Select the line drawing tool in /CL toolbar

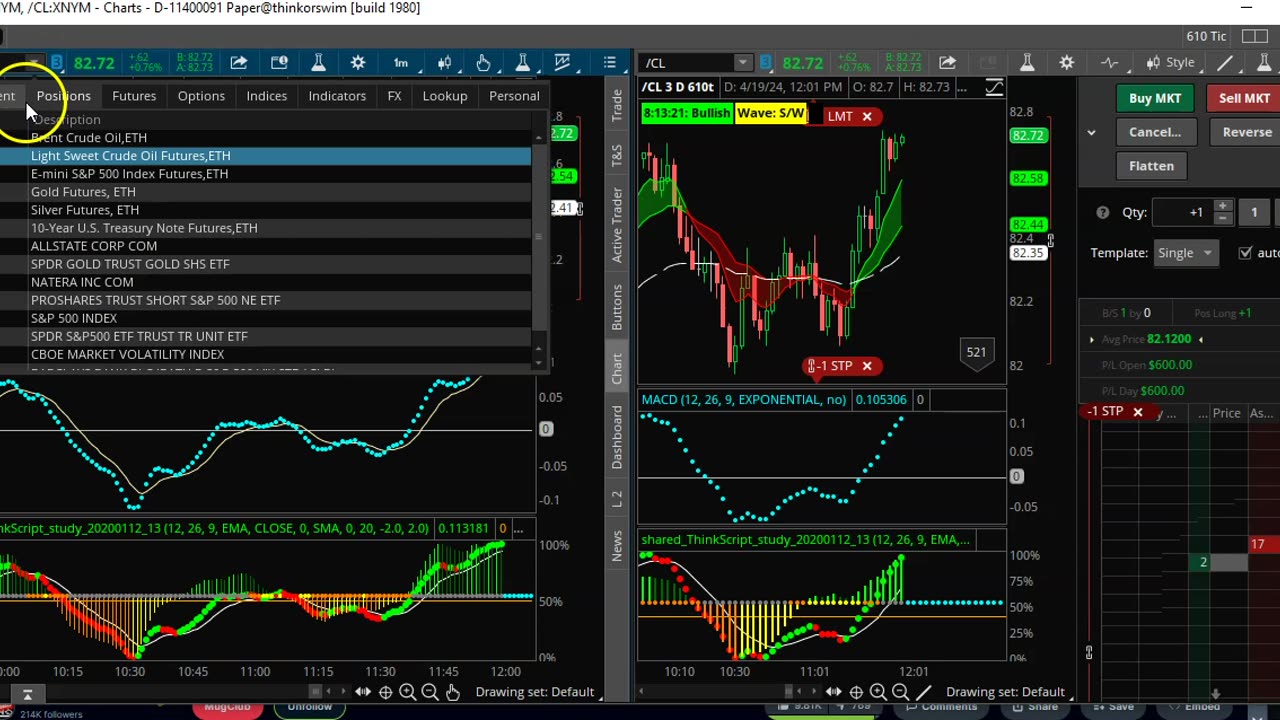coord(1225,63)
